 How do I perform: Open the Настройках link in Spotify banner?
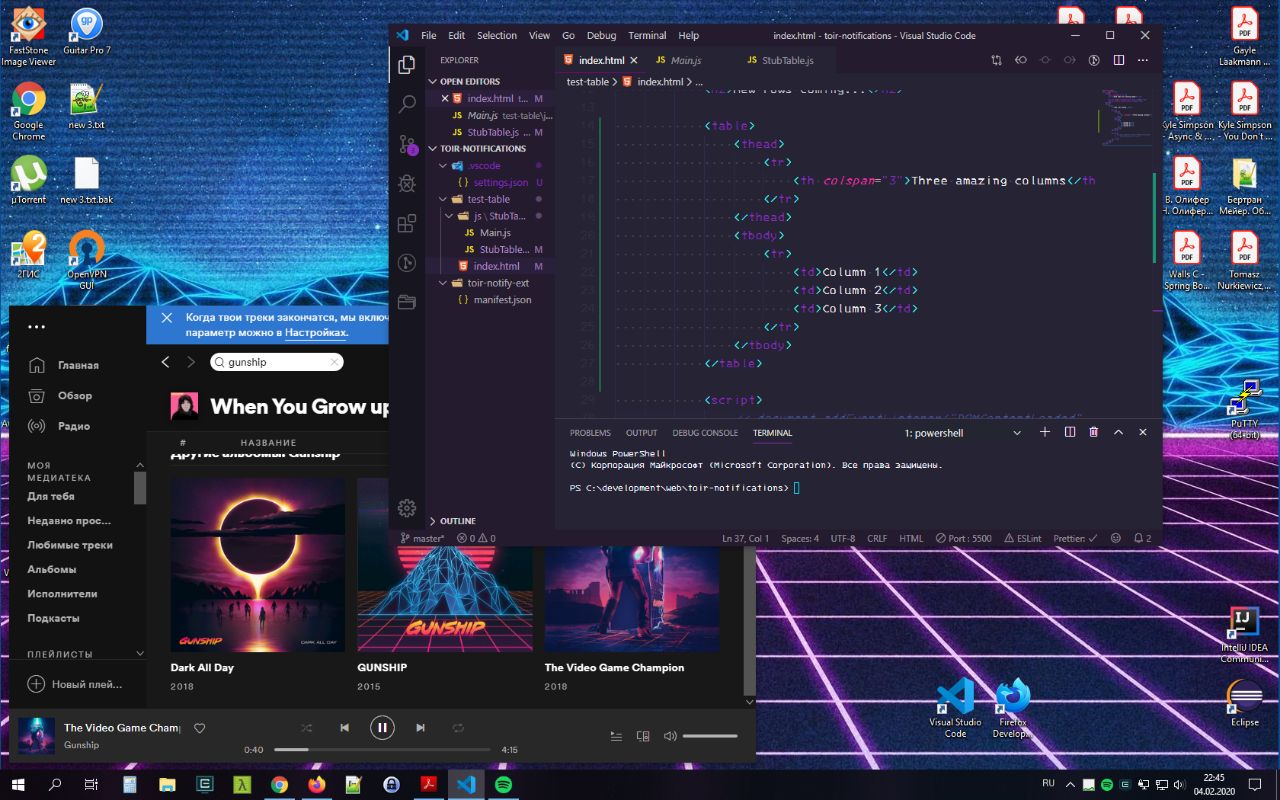point(315,332)
